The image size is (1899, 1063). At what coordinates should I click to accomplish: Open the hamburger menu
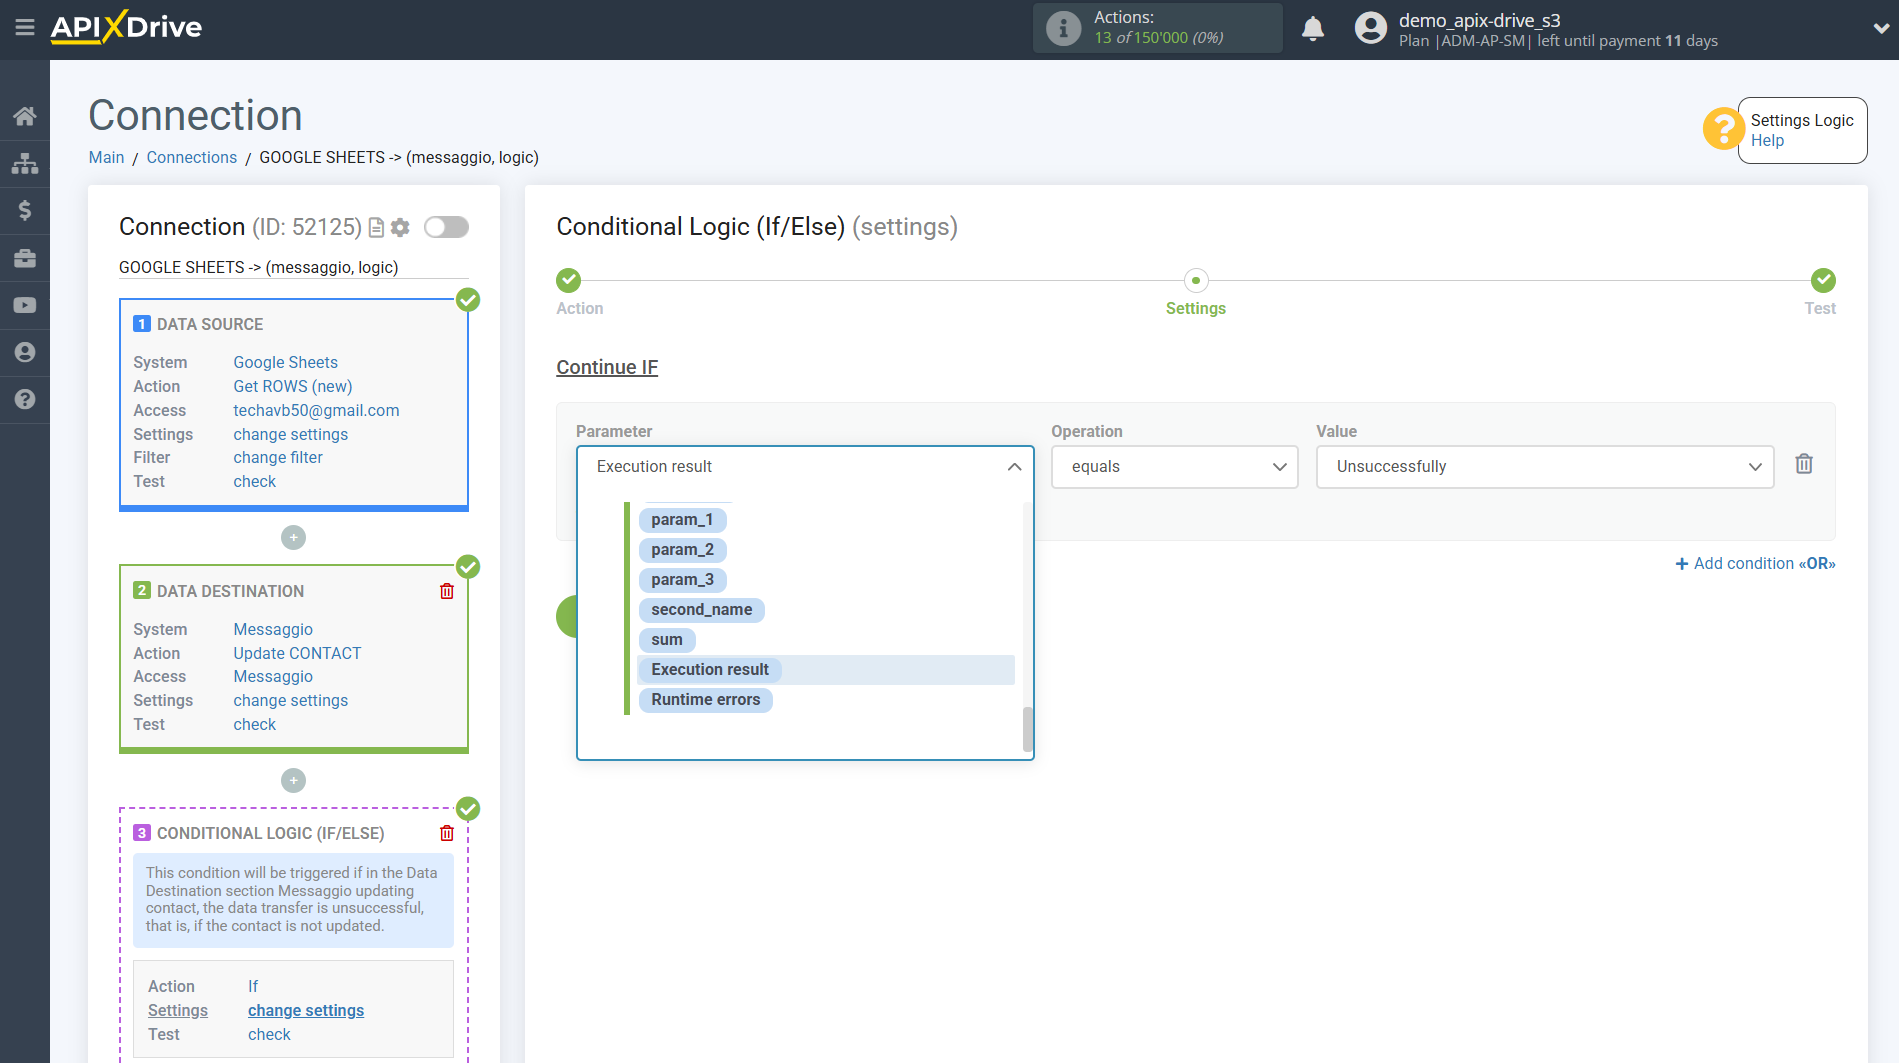[x=25, y=28]
